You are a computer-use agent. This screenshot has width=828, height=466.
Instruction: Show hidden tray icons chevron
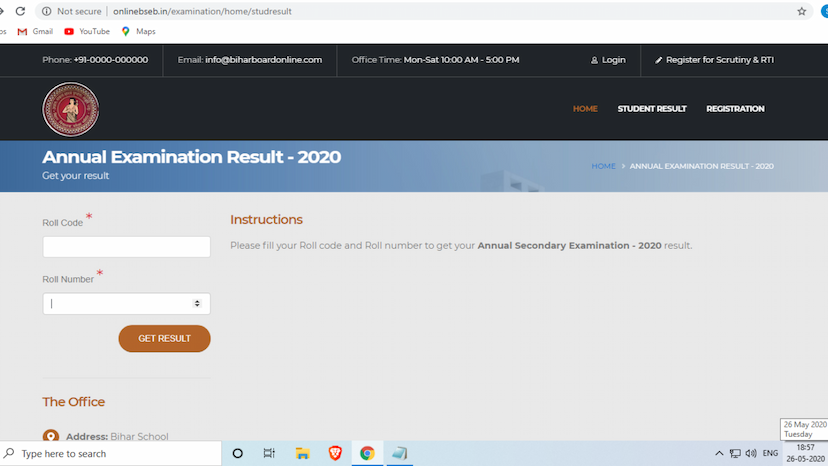point(719,453)
